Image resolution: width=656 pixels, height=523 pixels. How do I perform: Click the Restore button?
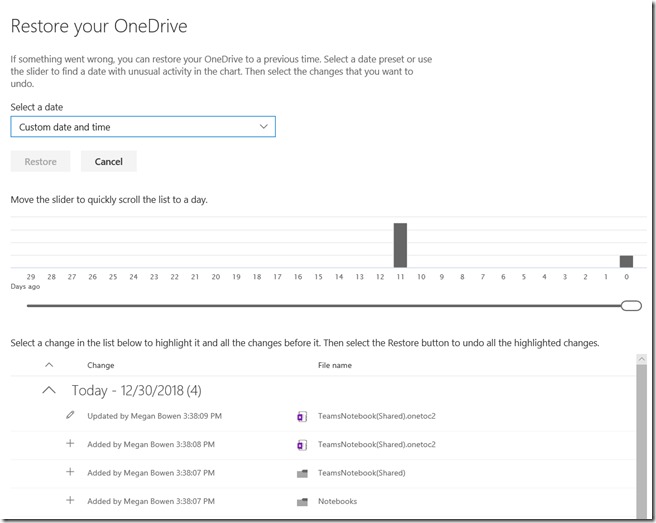click(x=40, y=162)
